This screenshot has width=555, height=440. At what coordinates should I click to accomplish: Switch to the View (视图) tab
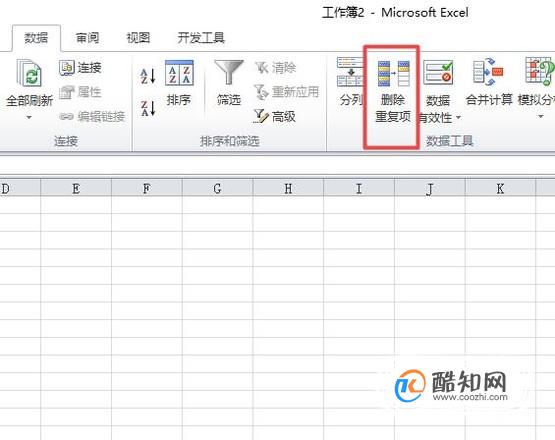(x=138, y=38)
